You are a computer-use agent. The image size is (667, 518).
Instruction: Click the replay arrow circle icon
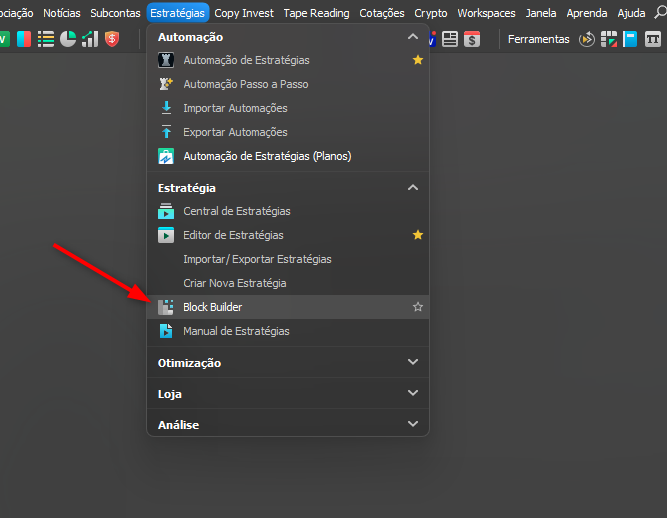587,39
